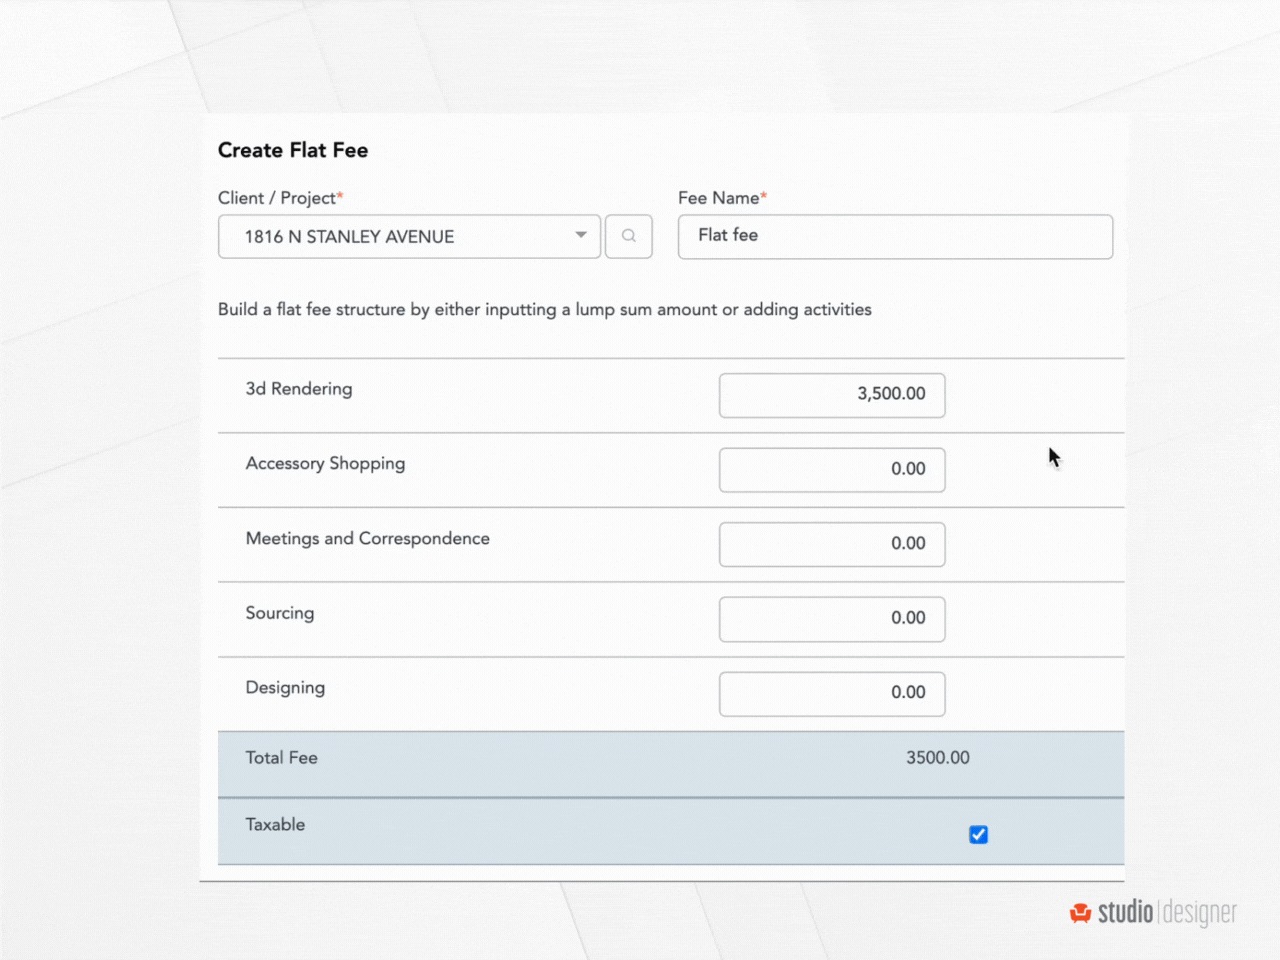Viewport: 1280px width, 960px height.
Task: Uncheck the Taxable checkbox
Action: click(978, 834)
